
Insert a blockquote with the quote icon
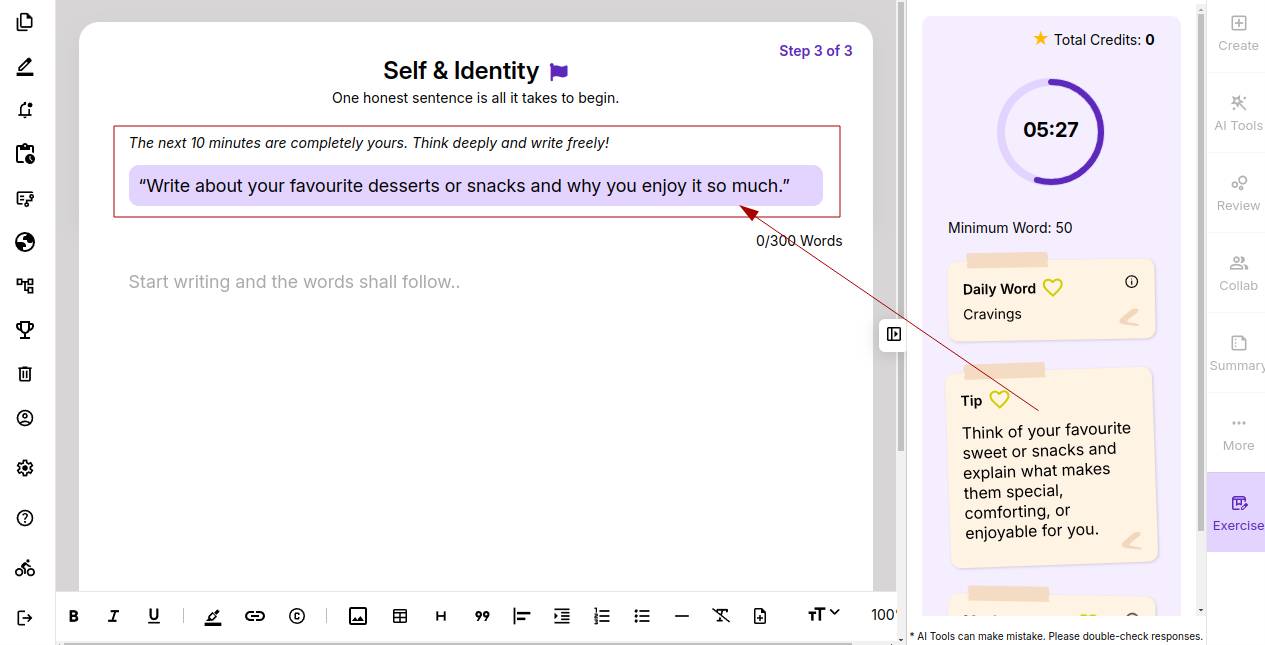(x=482, y=616)
